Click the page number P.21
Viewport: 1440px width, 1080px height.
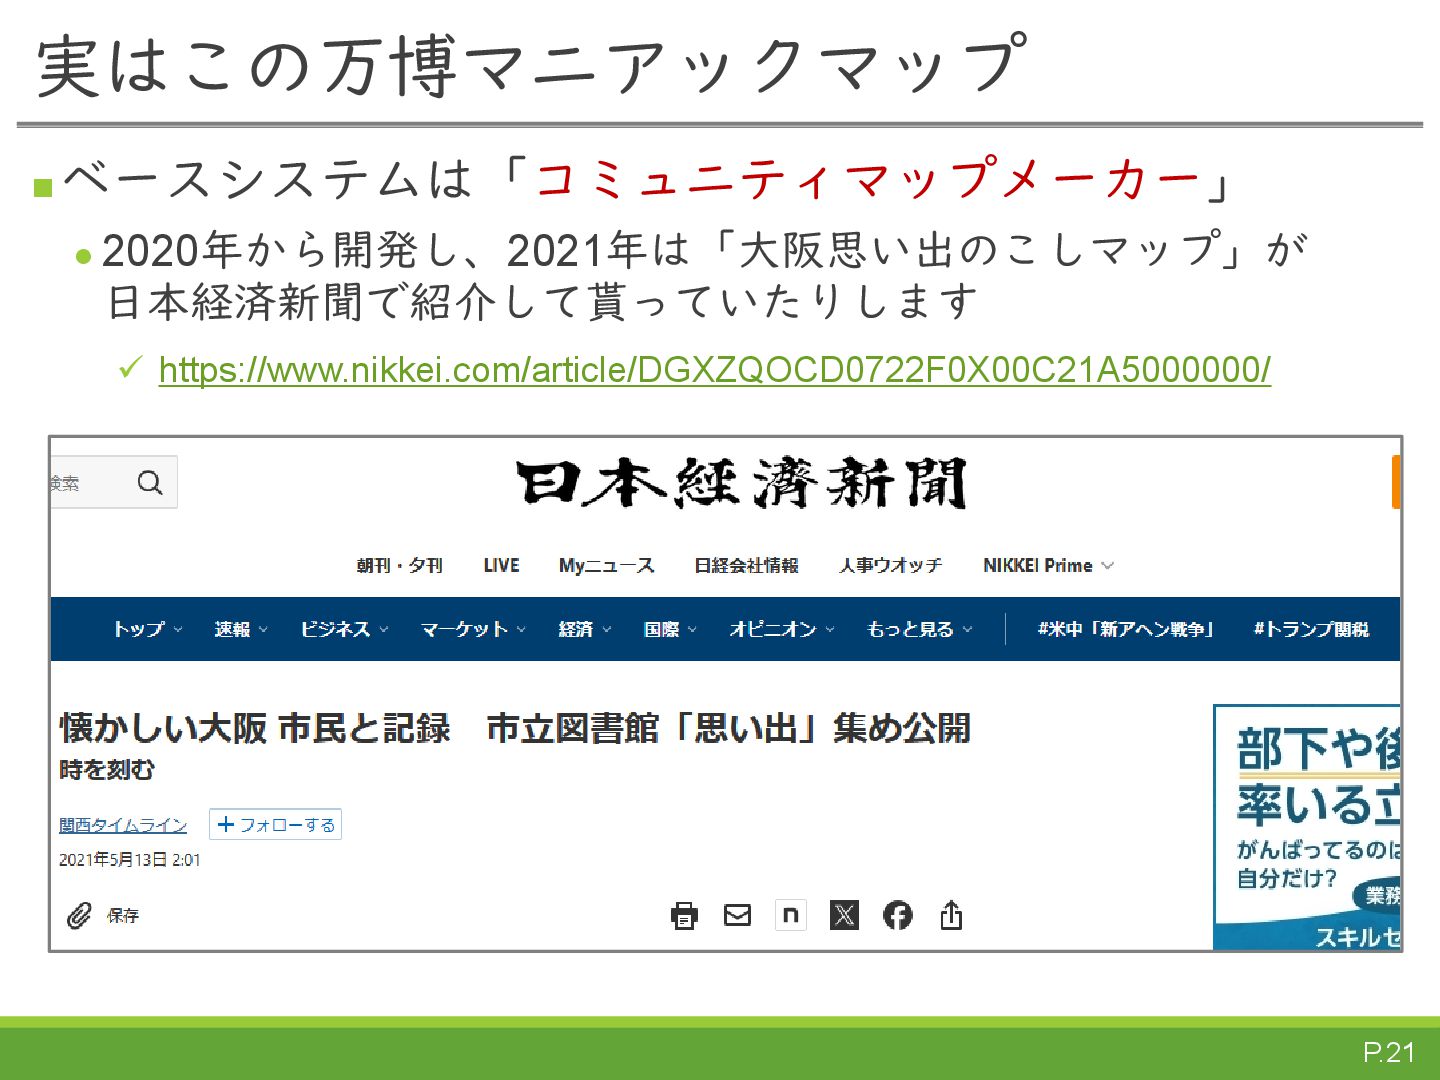click(x=1389, y=1052)
